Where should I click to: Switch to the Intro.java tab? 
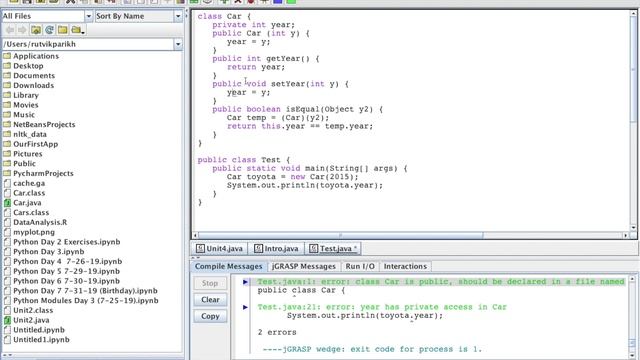click(x=276, y=248)
